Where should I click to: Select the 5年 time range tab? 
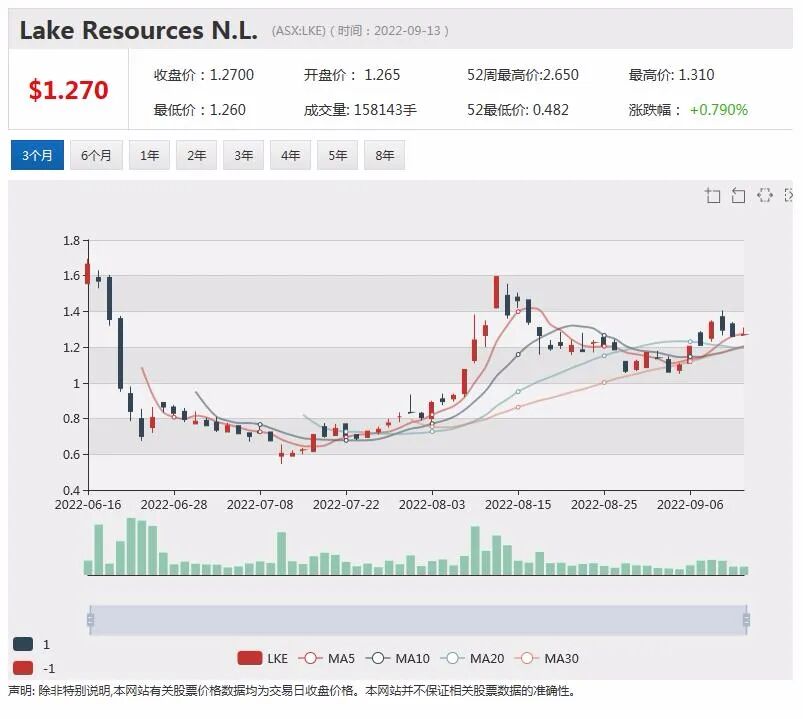(337, 155)
